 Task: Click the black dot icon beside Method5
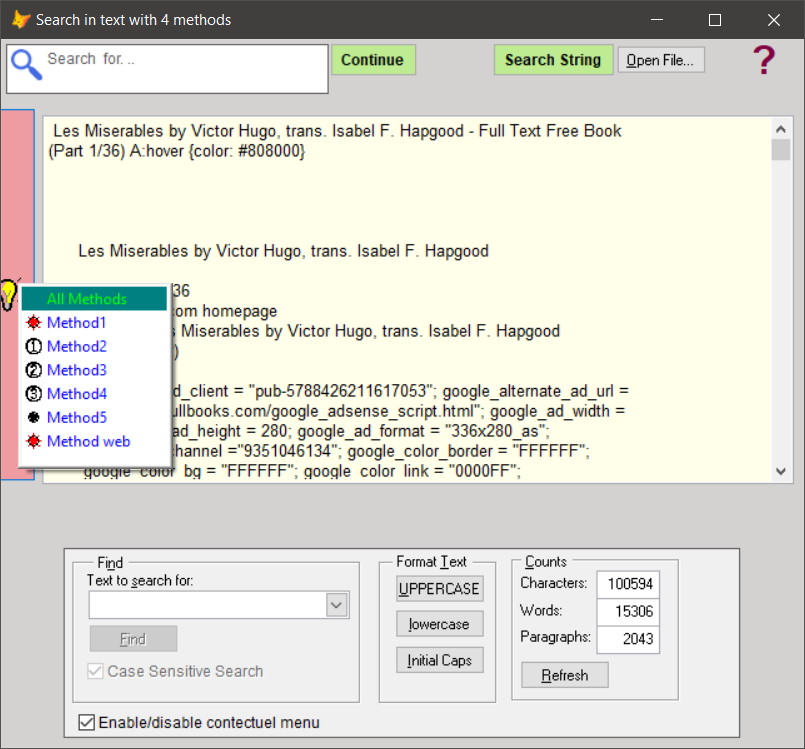(x=33, y=417)
